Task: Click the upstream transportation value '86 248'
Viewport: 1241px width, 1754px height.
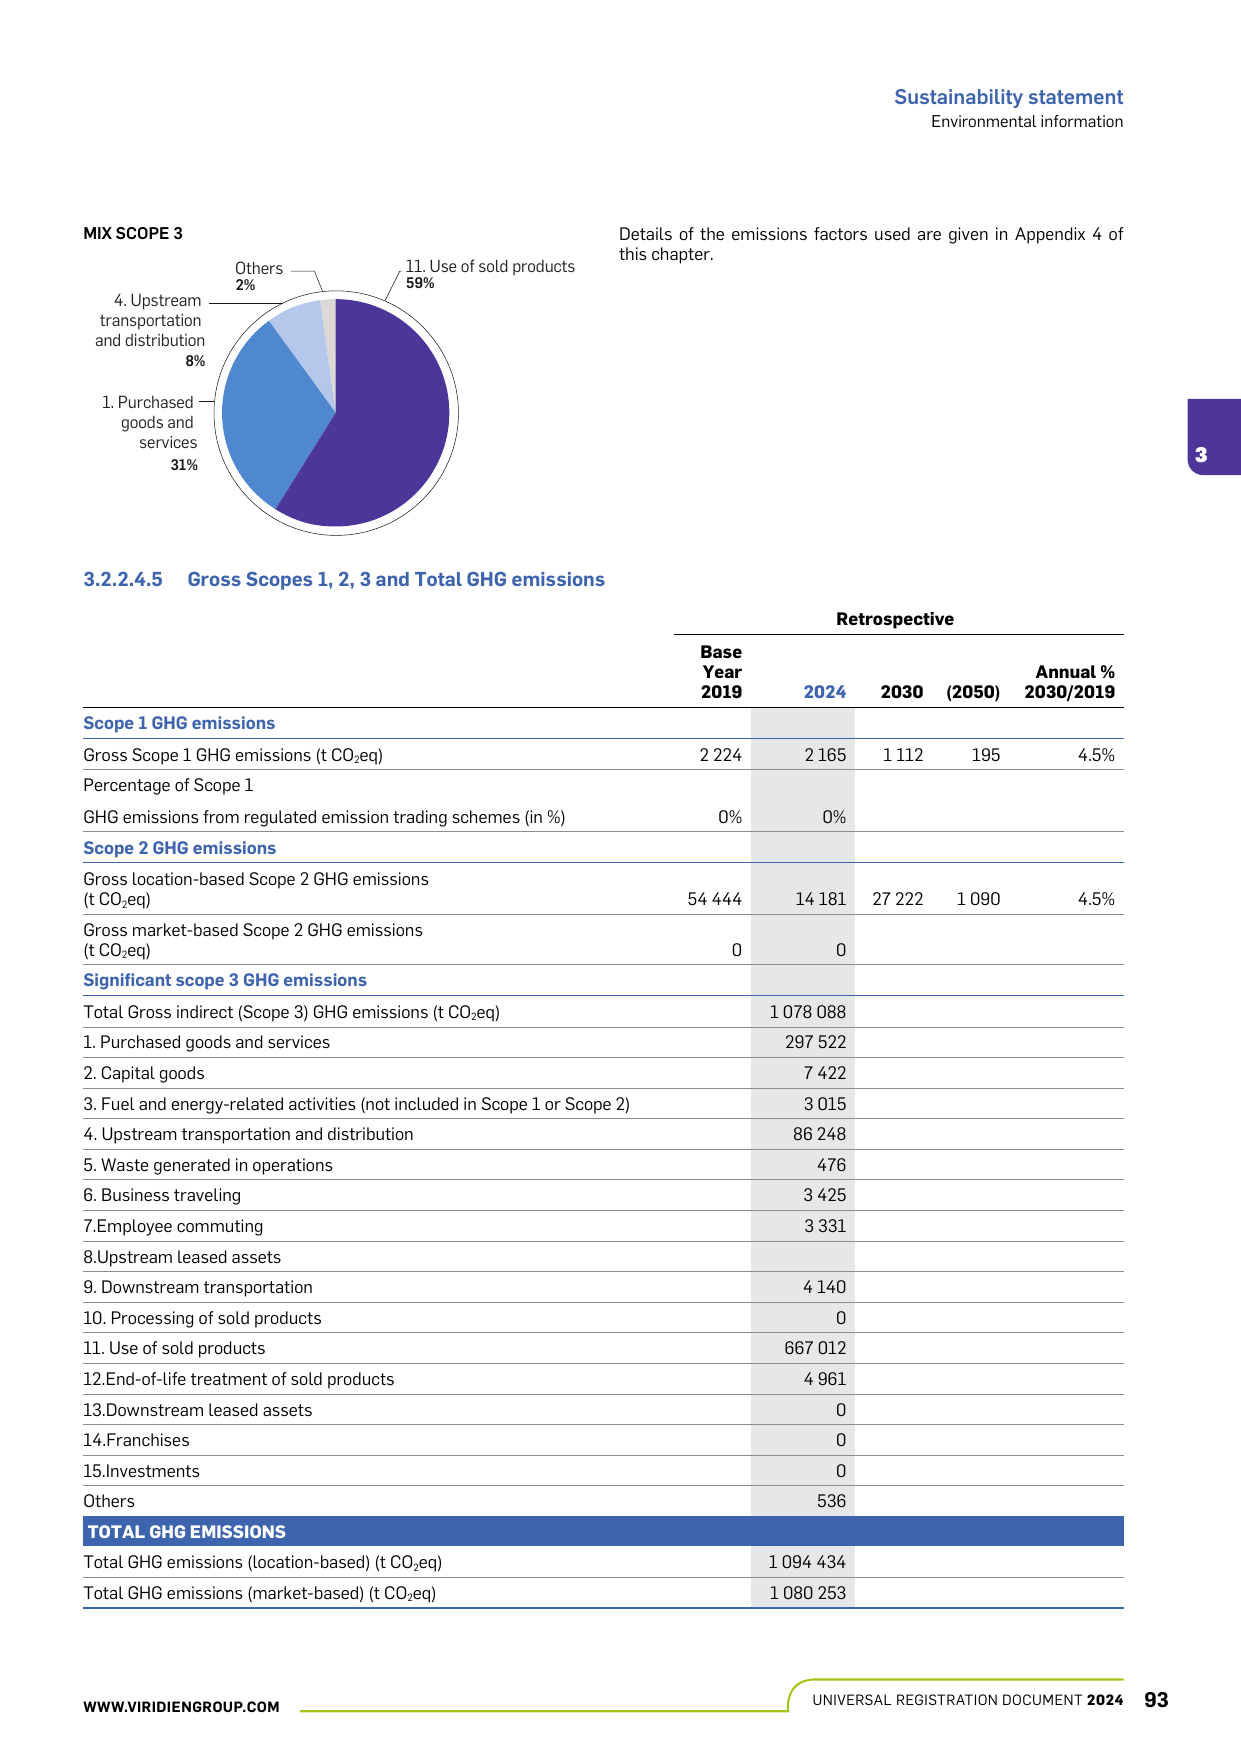Action: tap(819, 1134)
